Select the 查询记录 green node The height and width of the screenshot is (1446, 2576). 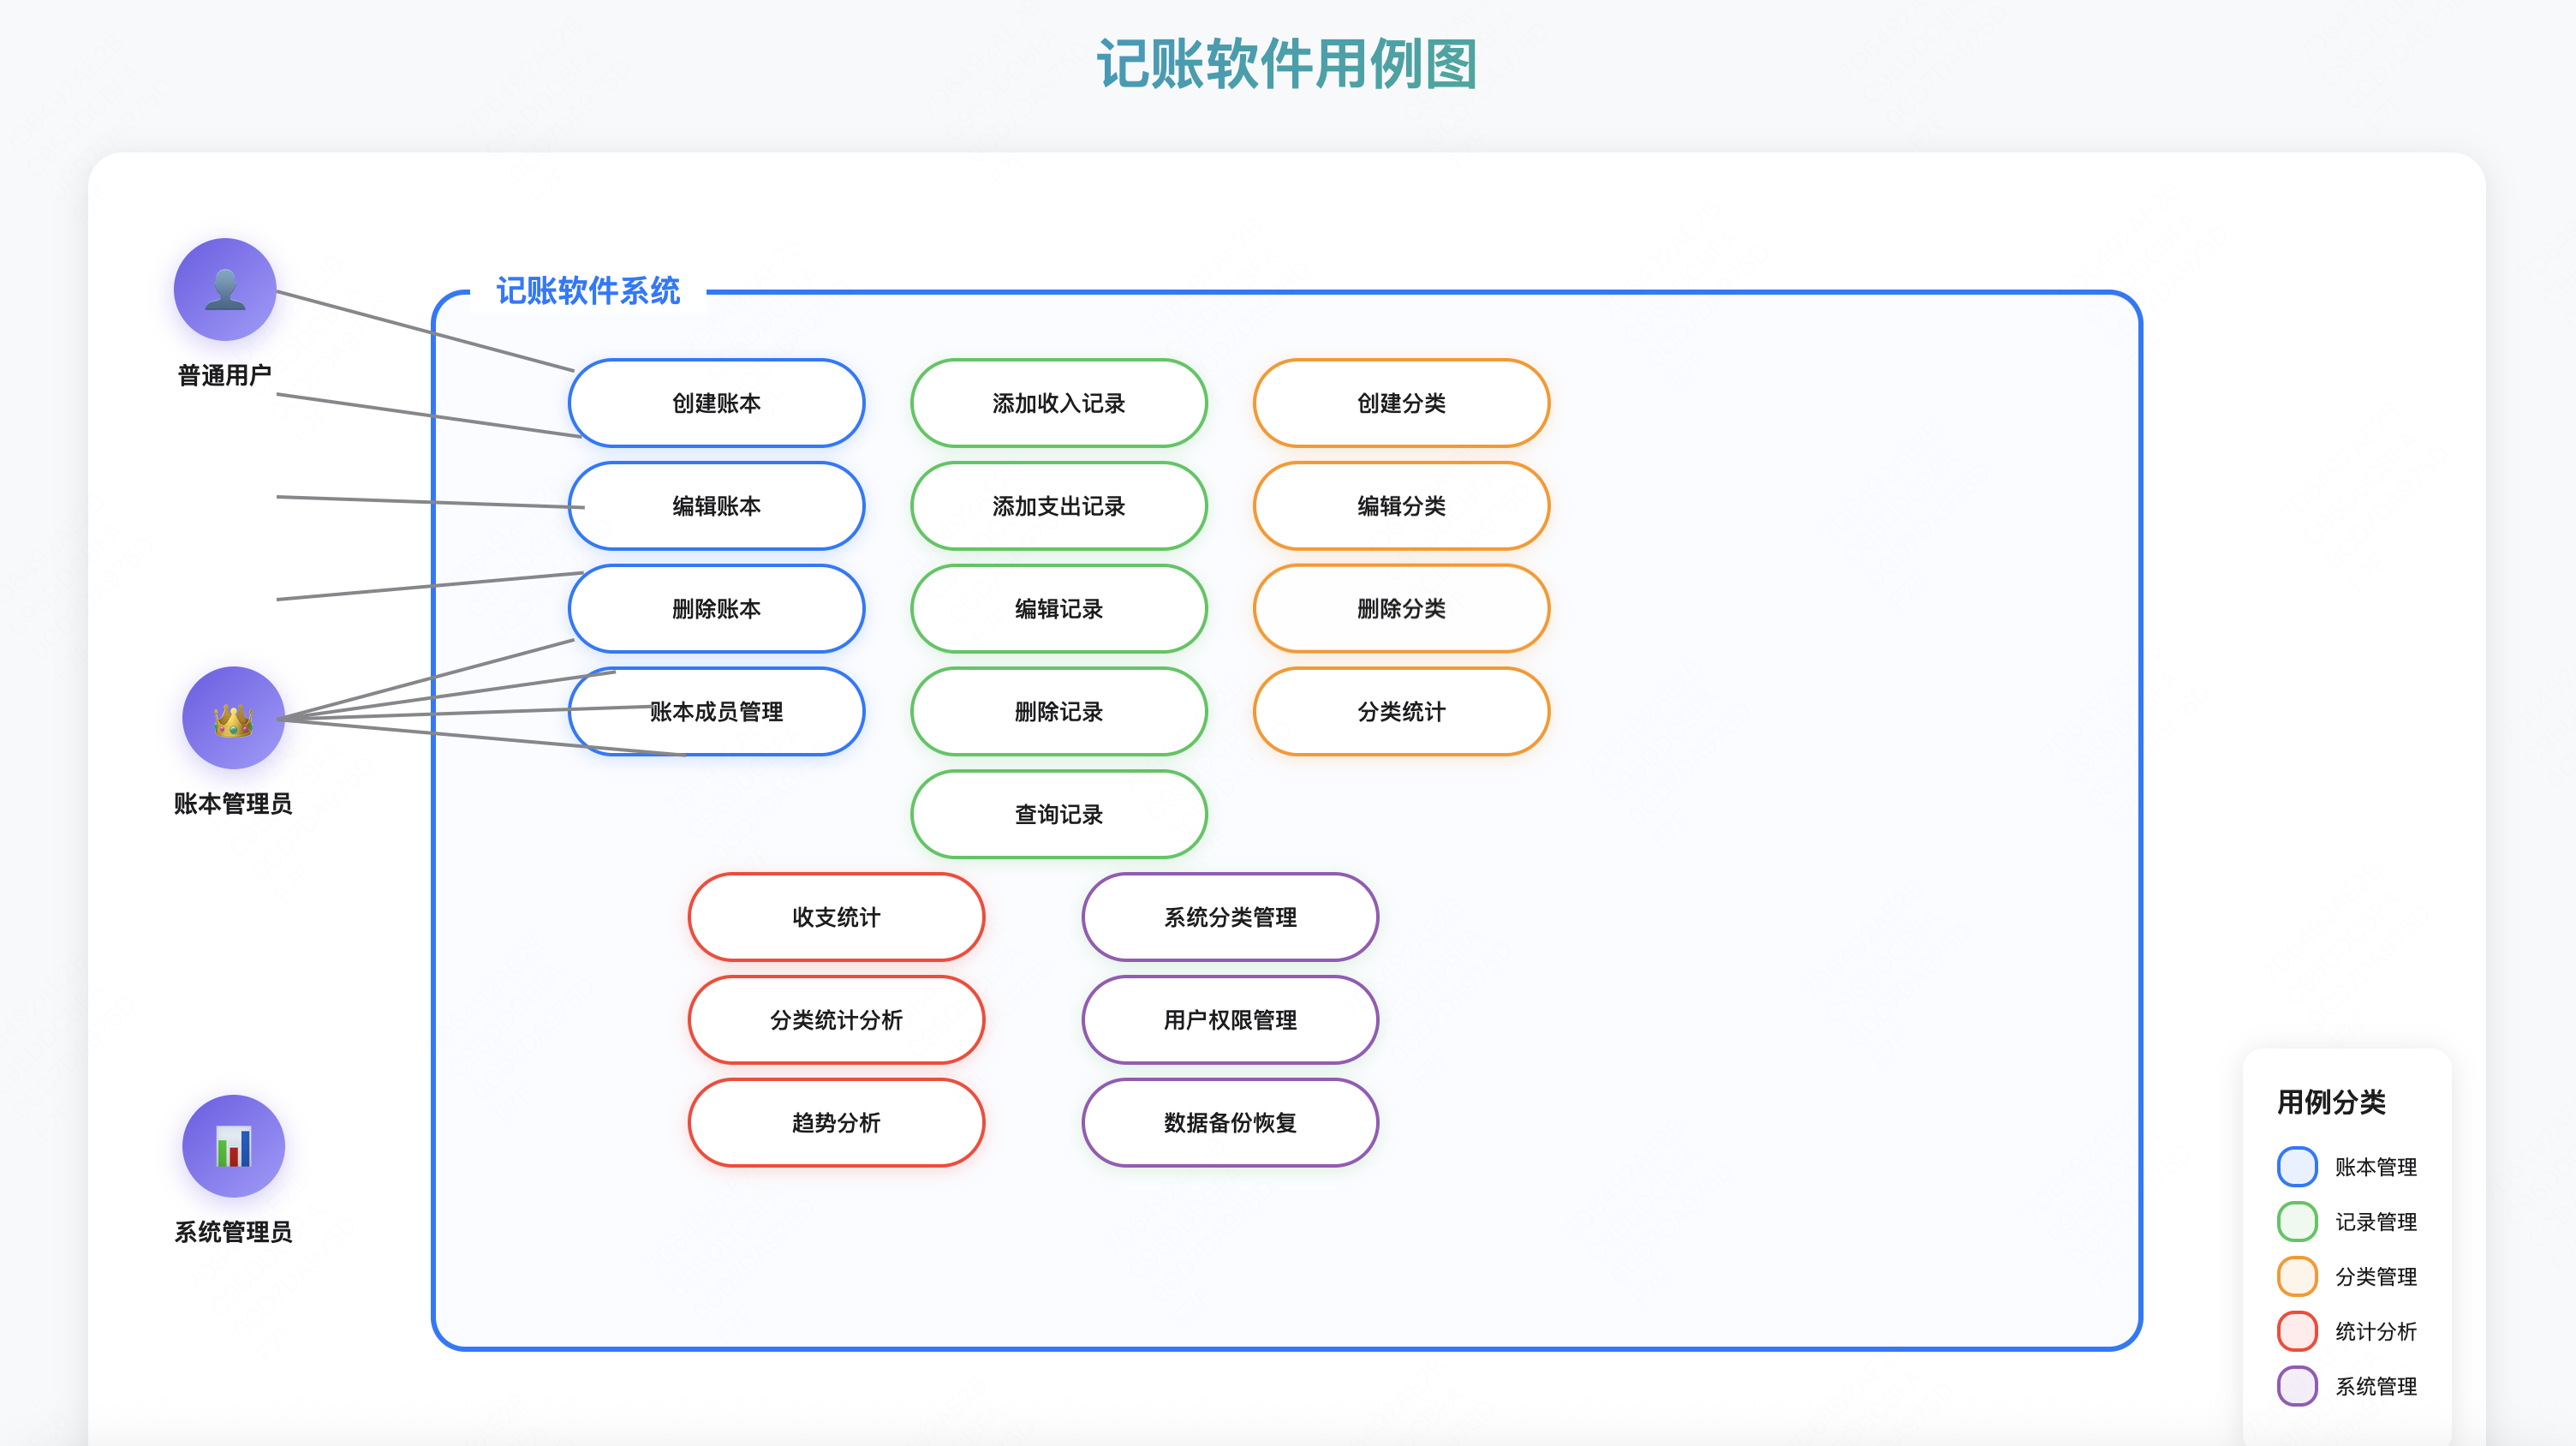1058,815
